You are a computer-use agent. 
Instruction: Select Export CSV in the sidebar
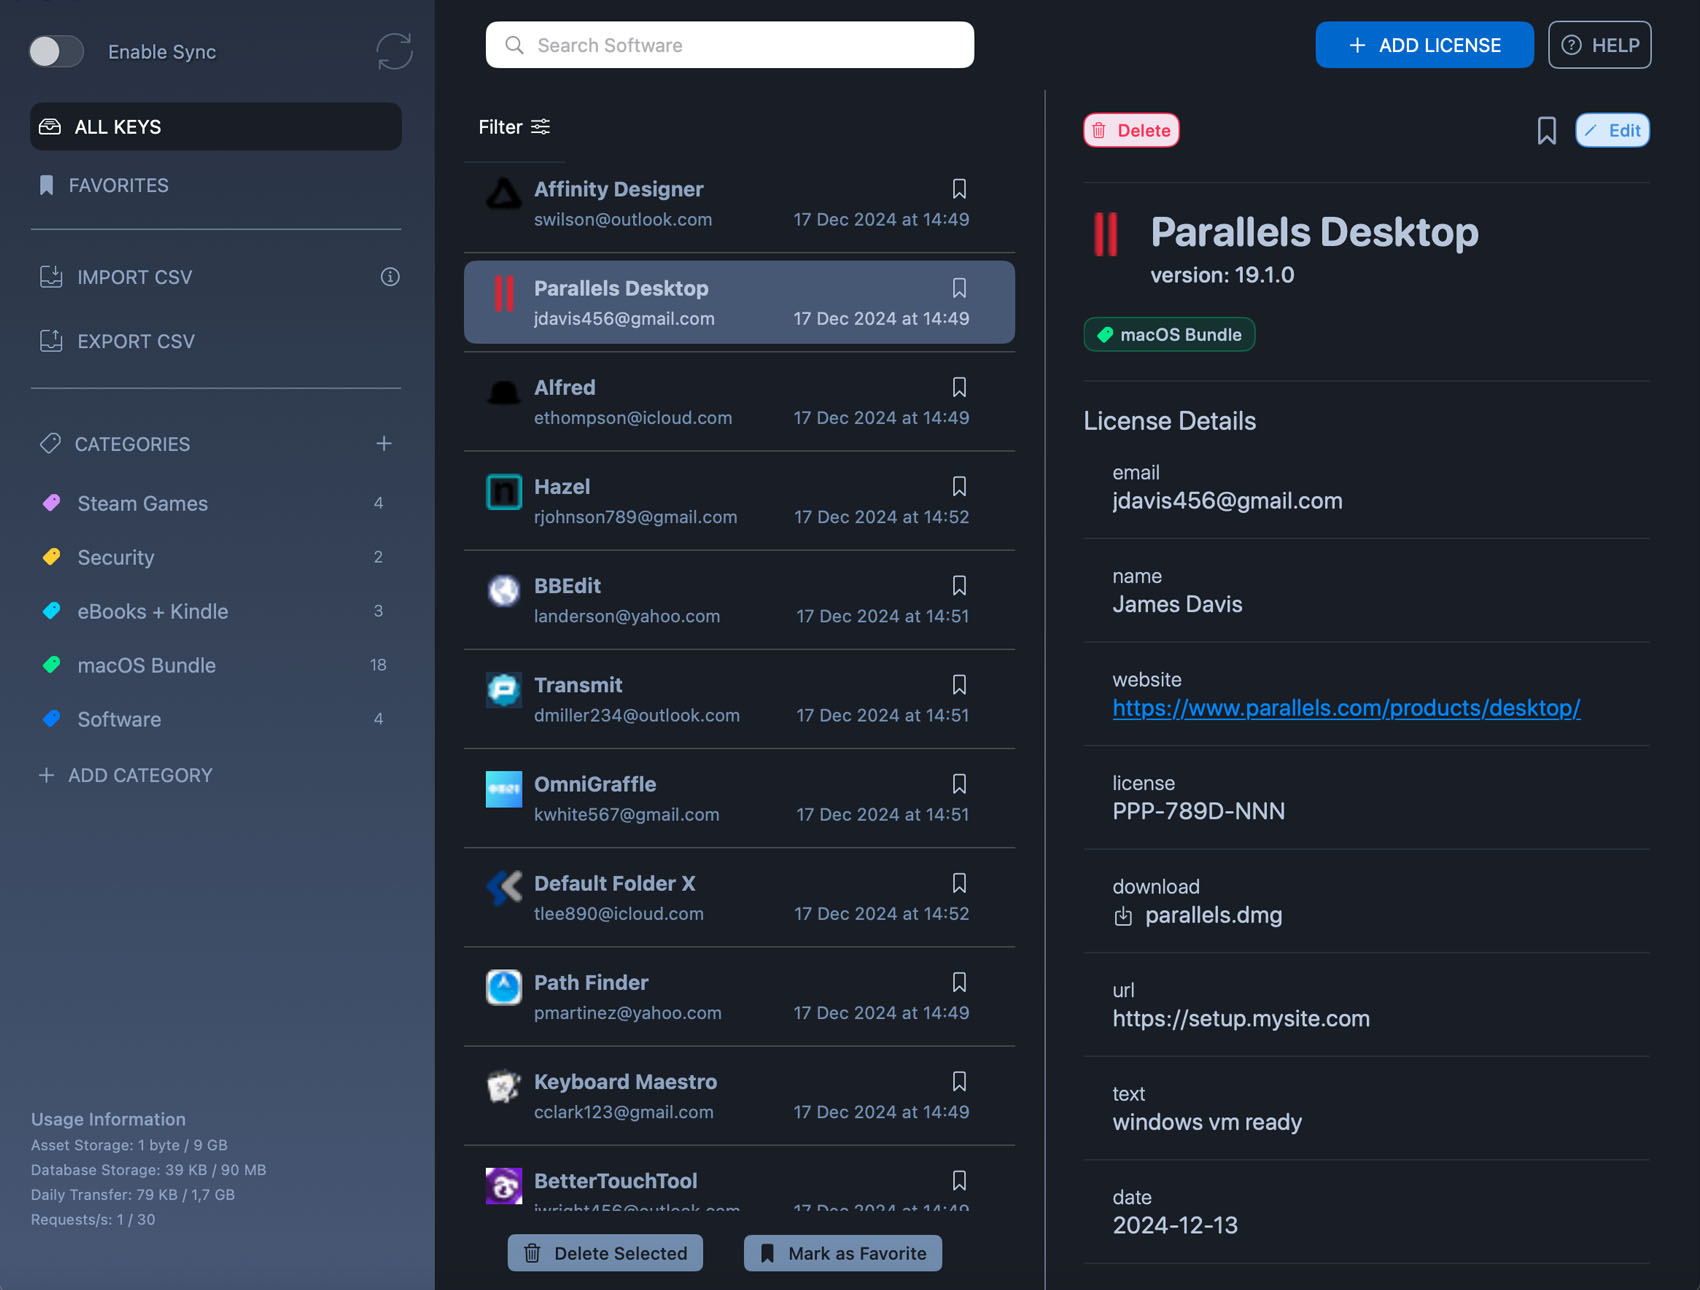pos(135,341)
